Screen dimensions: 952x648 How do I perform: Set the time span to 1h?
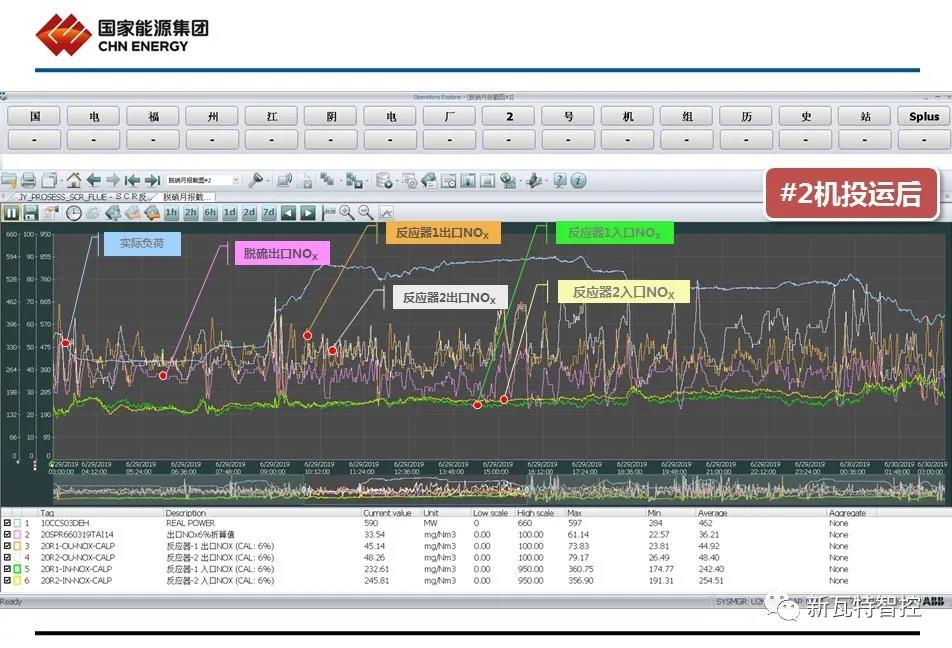tap(171, 213)
